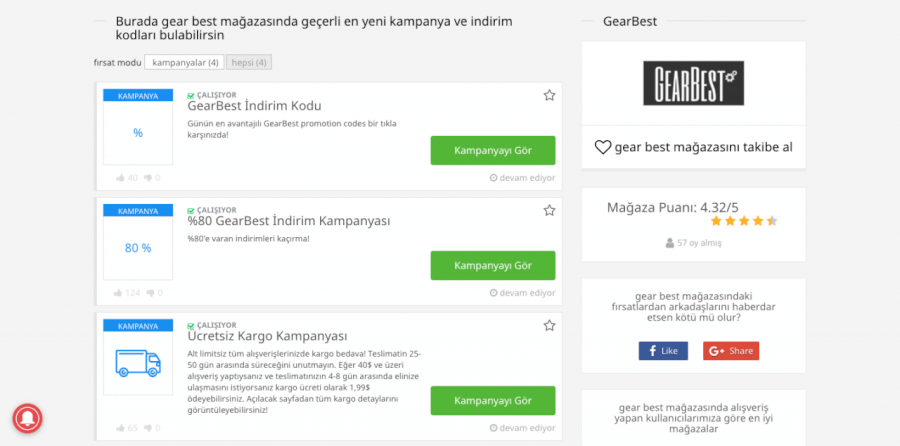Thumbs up the deal with 40 likes

[x=121, y=178]
